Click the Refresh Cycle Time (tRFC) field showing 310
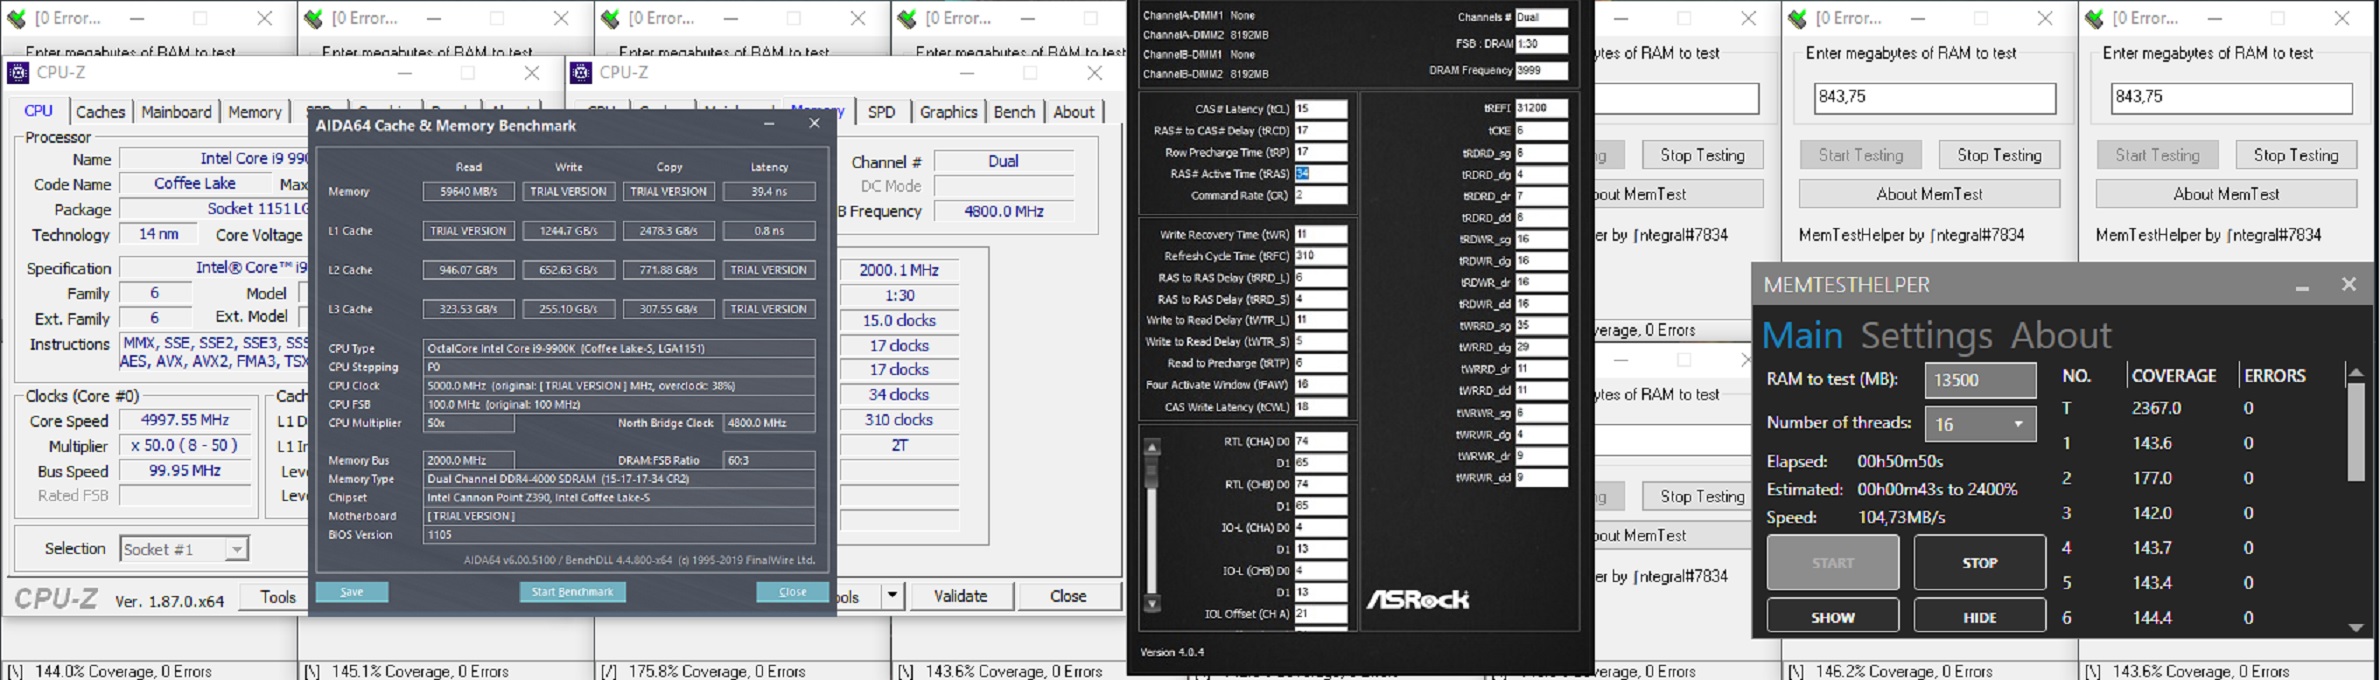The width and height of the screenshot is (2380, 680). click(1321, 256)
